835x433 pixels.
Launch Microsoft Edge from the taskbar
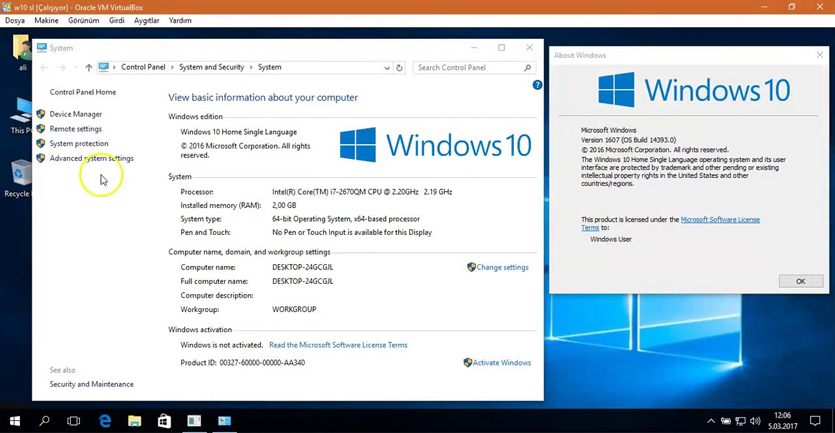point(105,421)
